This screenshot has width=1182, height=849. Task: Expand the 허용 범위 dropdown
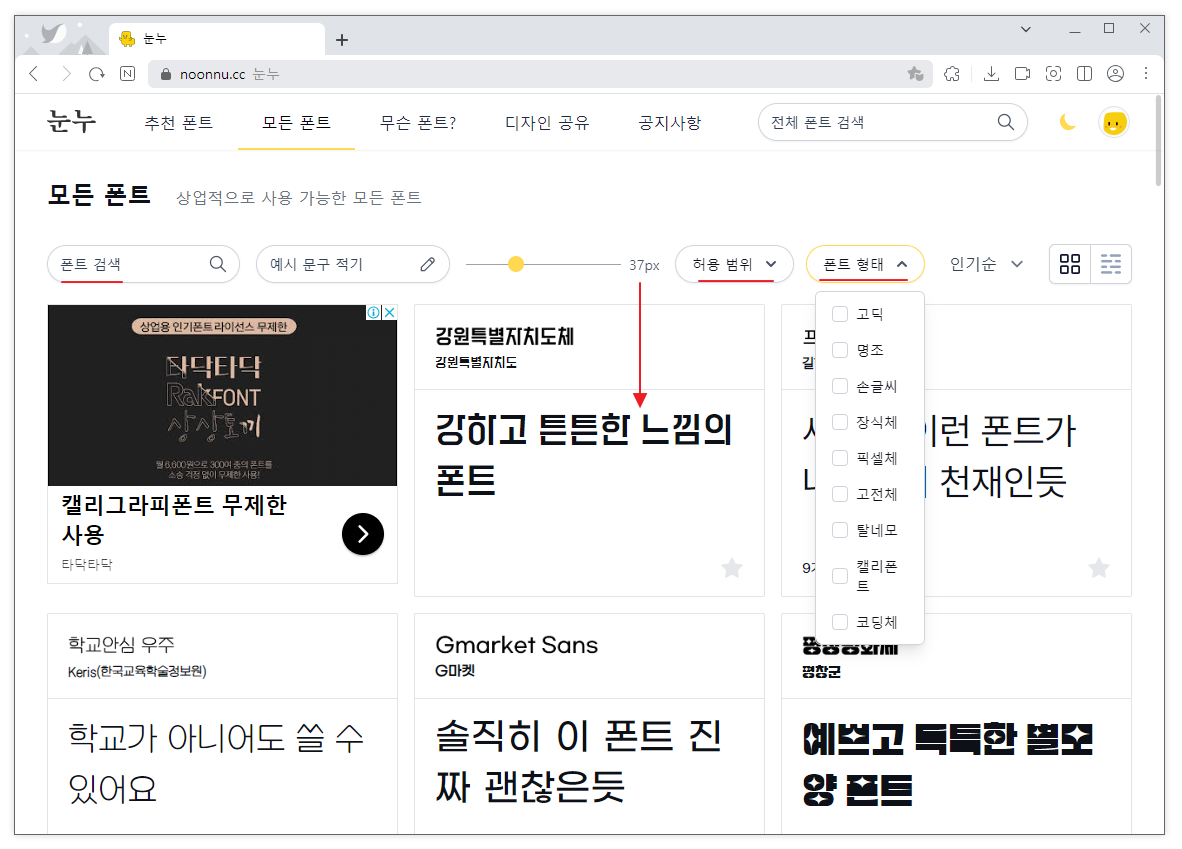click(734, 264)
